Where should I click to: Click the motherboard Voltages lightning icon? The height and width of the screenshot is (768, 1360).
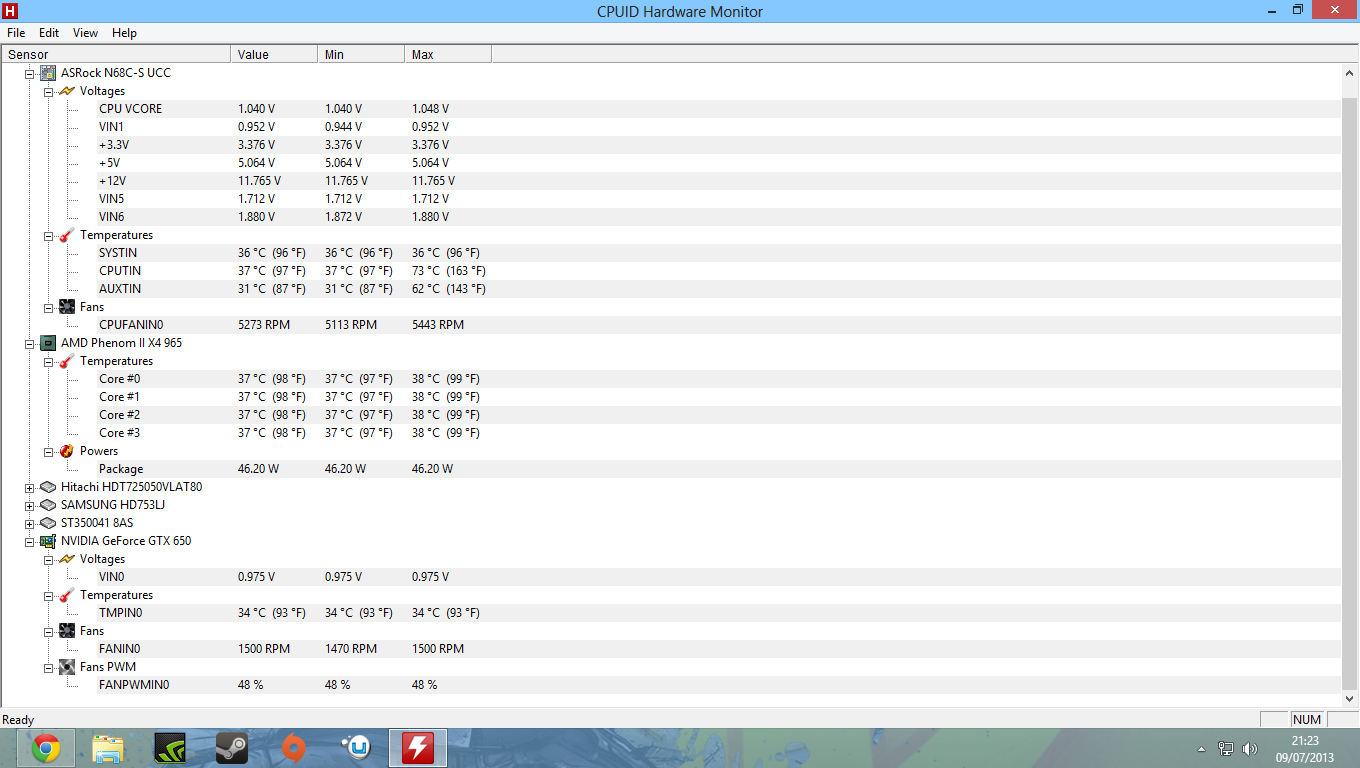pos(67,91)
